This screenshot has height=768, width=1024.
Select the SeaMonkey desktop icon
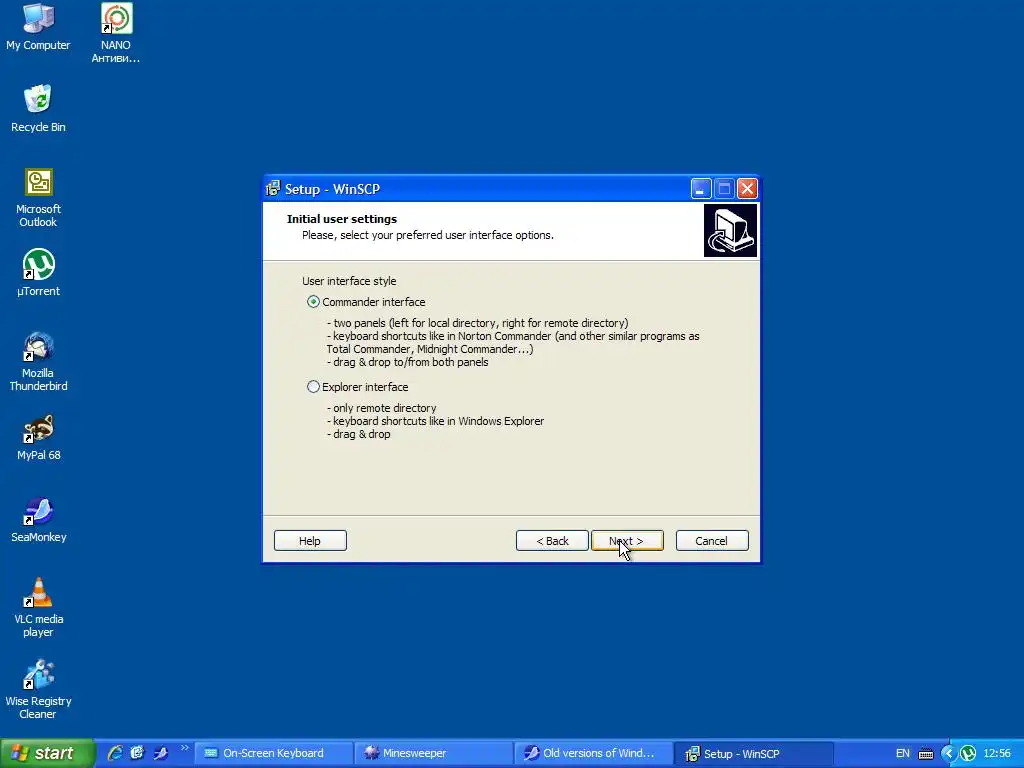coord(38,520)
